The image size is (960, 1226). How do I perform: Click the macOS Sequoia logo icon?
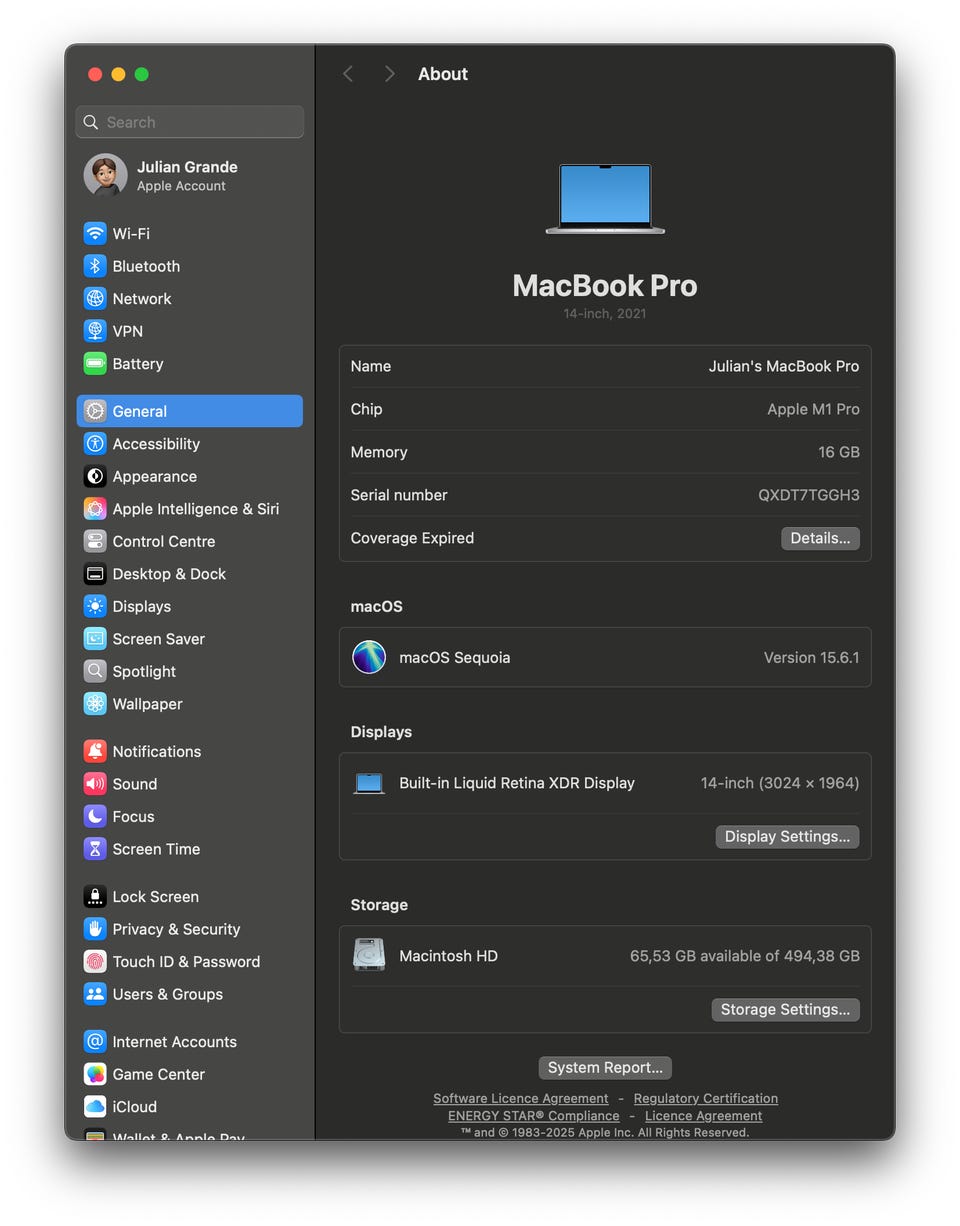click(x=369, y=657)
